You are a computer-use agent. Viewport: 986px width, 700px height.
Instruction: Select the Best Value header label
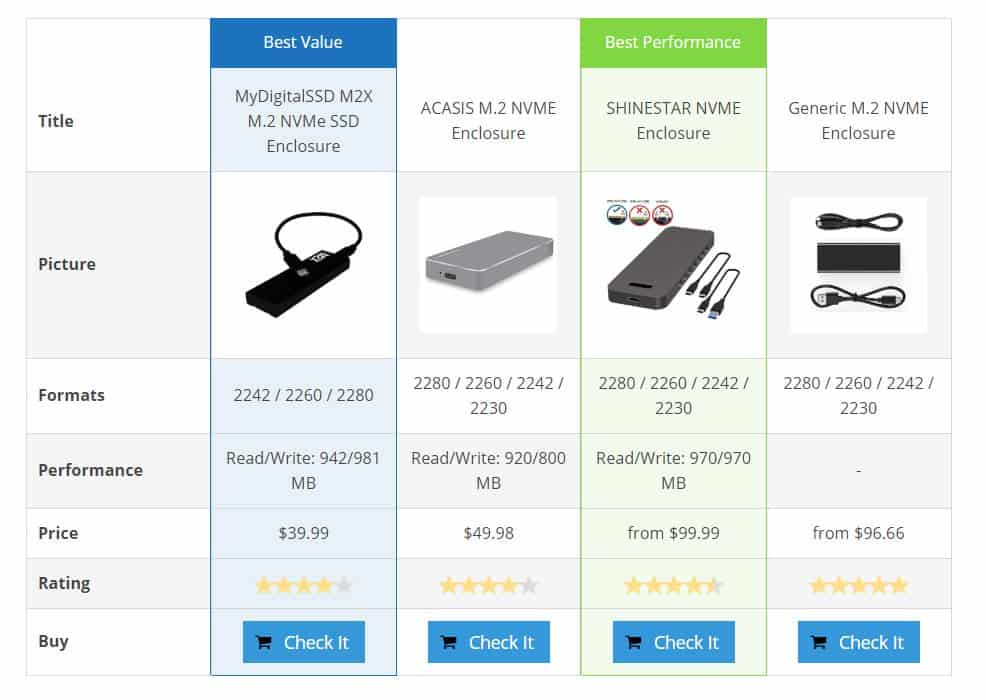pyautogui.click(x=303, y=42)
